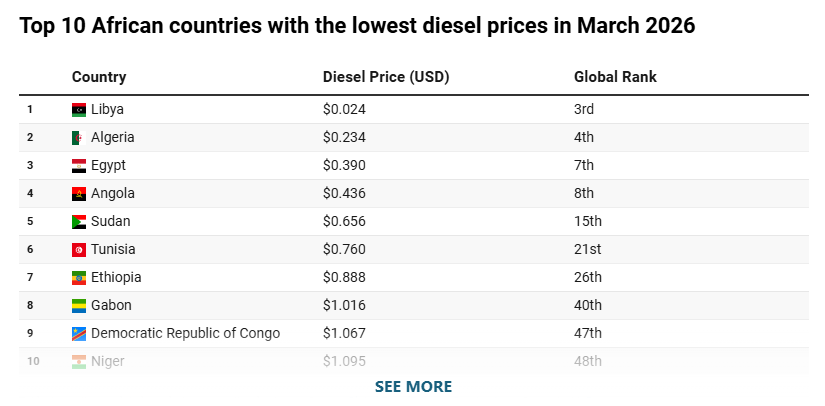The height and width of the screenshot is (406, 825).
Task: Click the Tunisia flag icon
Action: tap(79, 249)
